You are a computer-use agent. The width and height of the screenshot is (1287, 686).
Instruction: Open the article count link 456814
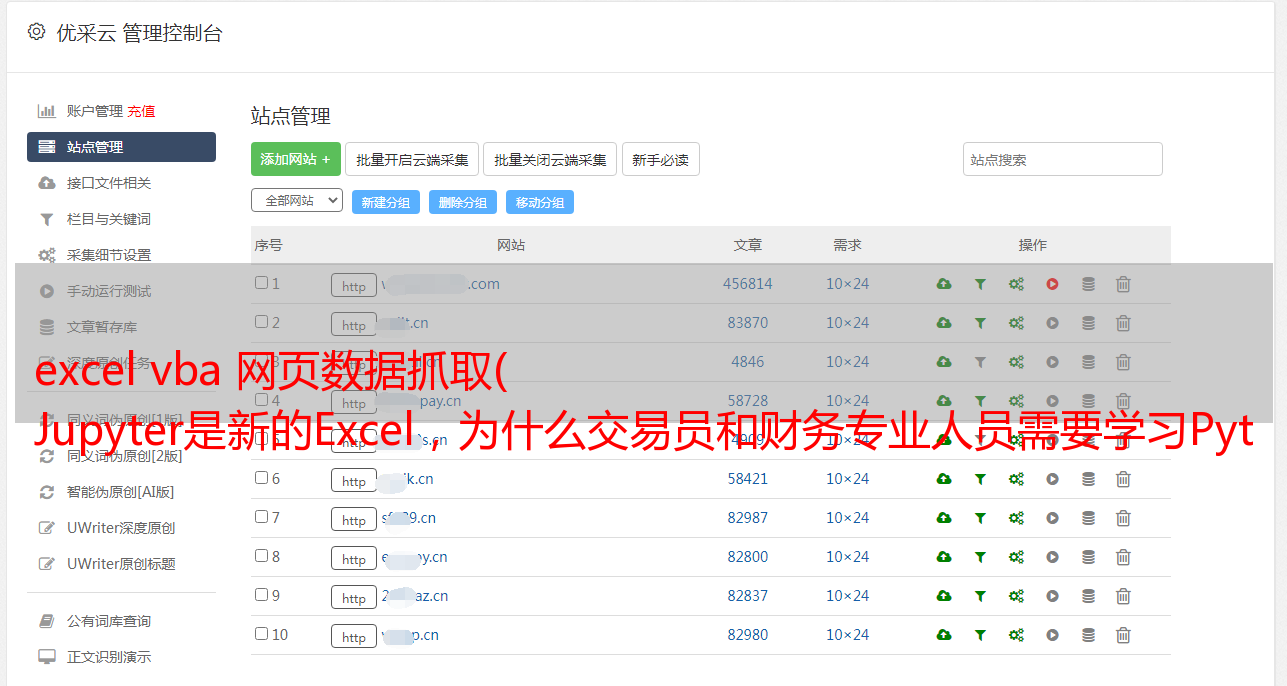pyautogui.click(x=748, y=284)
